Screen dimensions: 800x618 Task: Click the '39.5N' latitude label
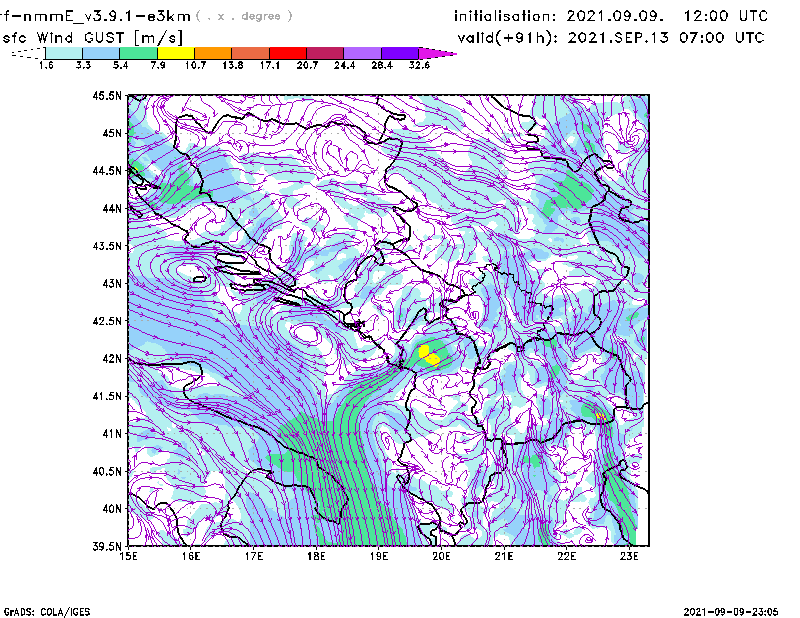coord(107,547)
